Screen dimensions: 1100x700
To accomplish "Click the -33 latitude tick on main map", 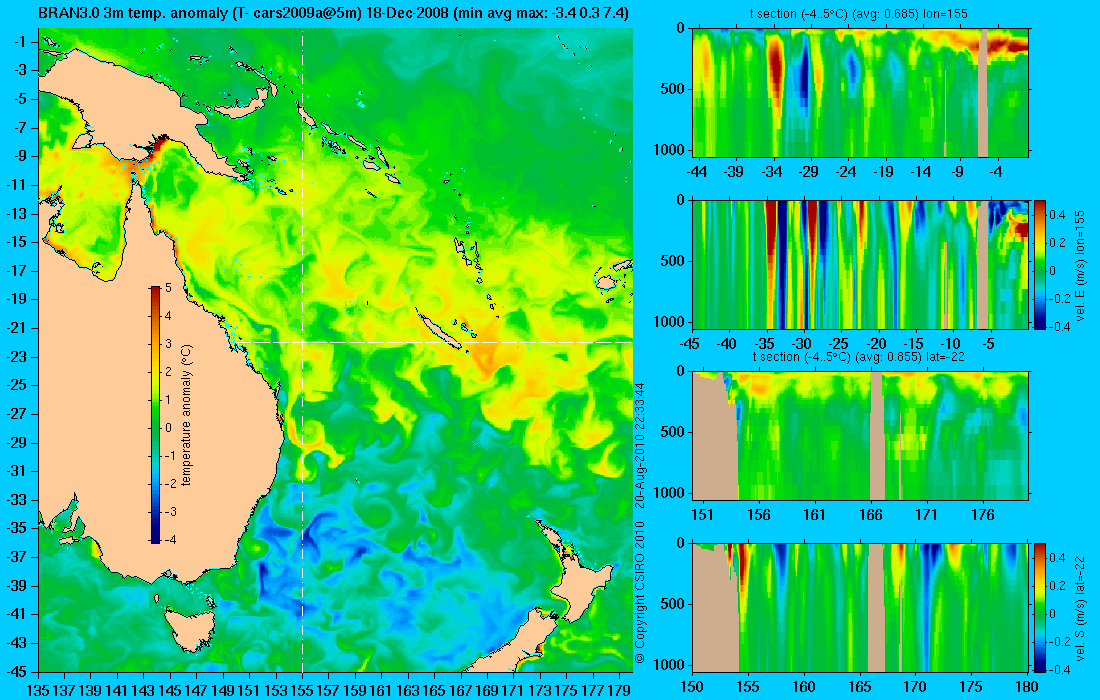I will pos(18,499).
